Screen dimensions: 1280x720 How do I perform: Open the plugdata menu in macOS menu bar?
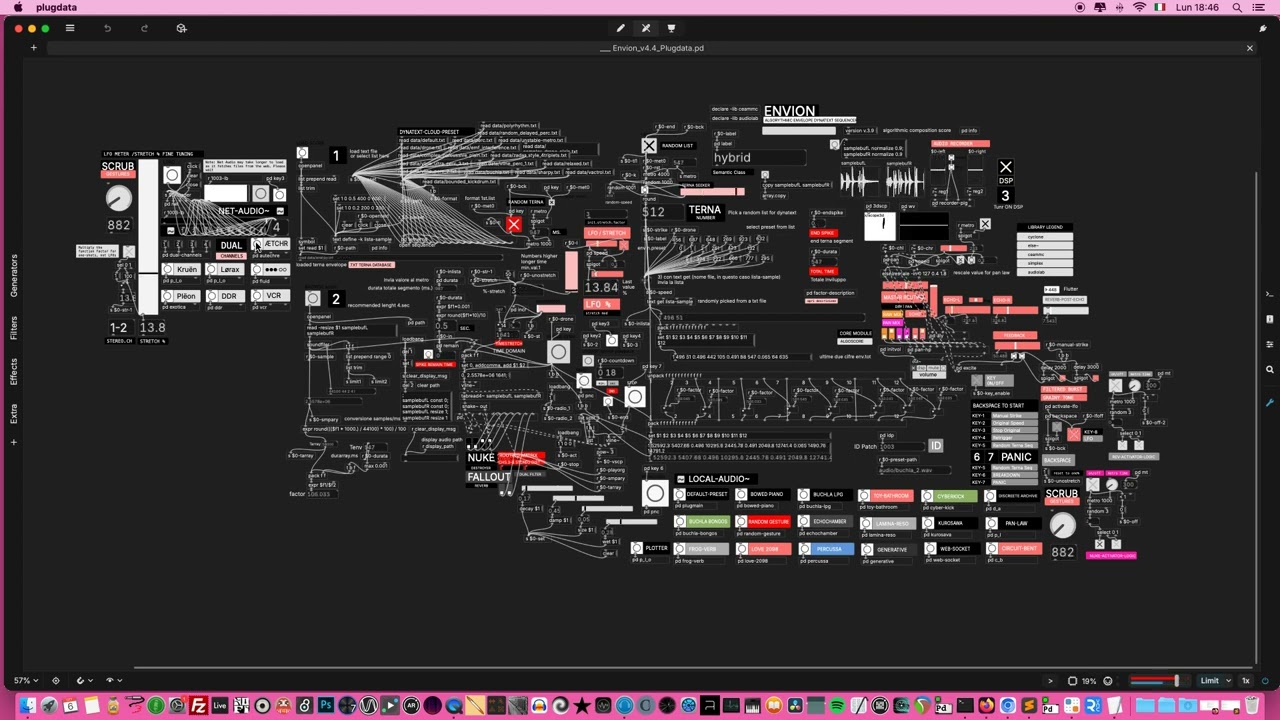(56, 7)
